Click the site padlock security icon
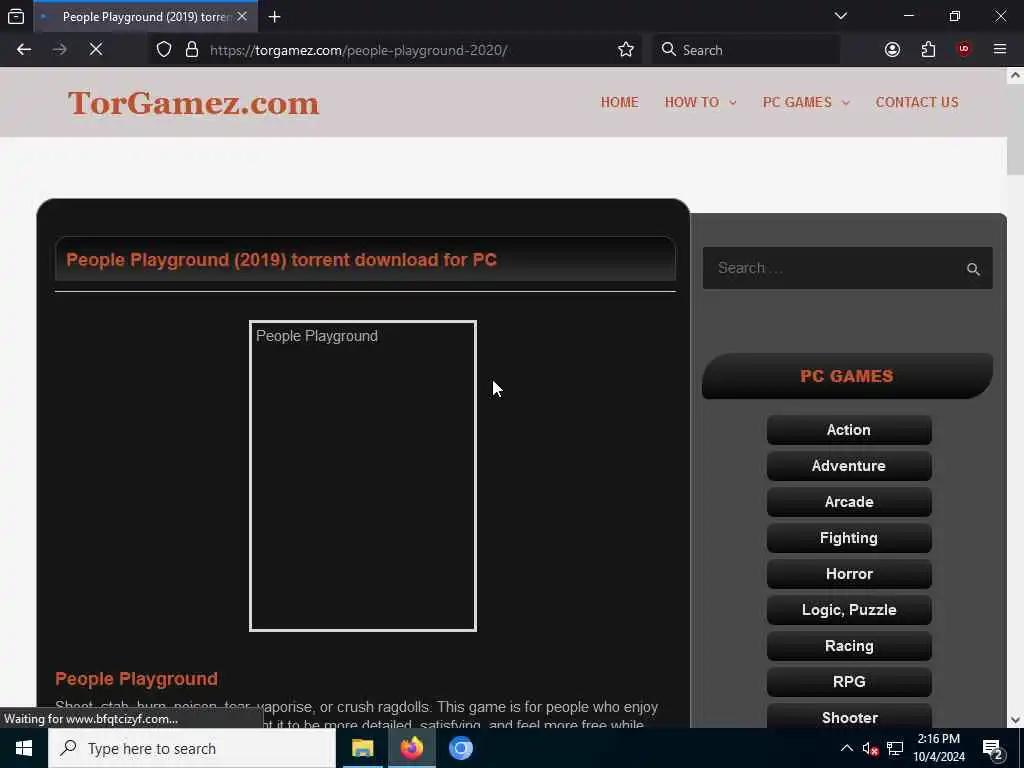 pyautogui.click(x=192, y=50)
